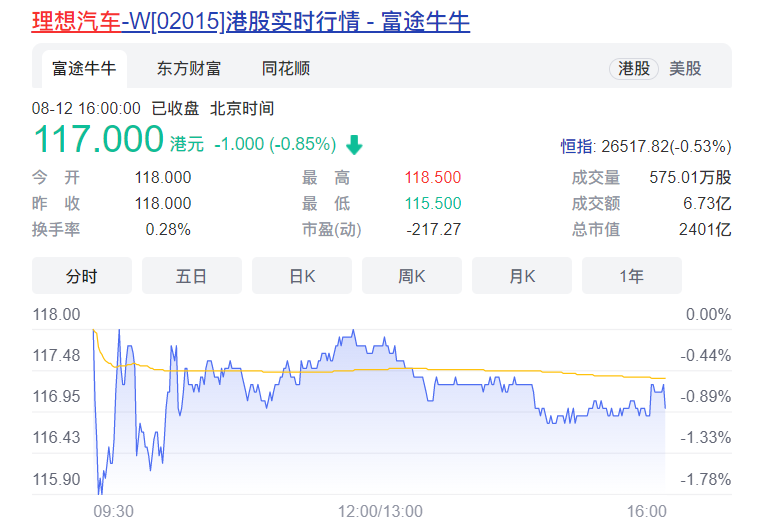Select the 同花顺 data source tab
The image size is (773, 527).
coord(286,69)
